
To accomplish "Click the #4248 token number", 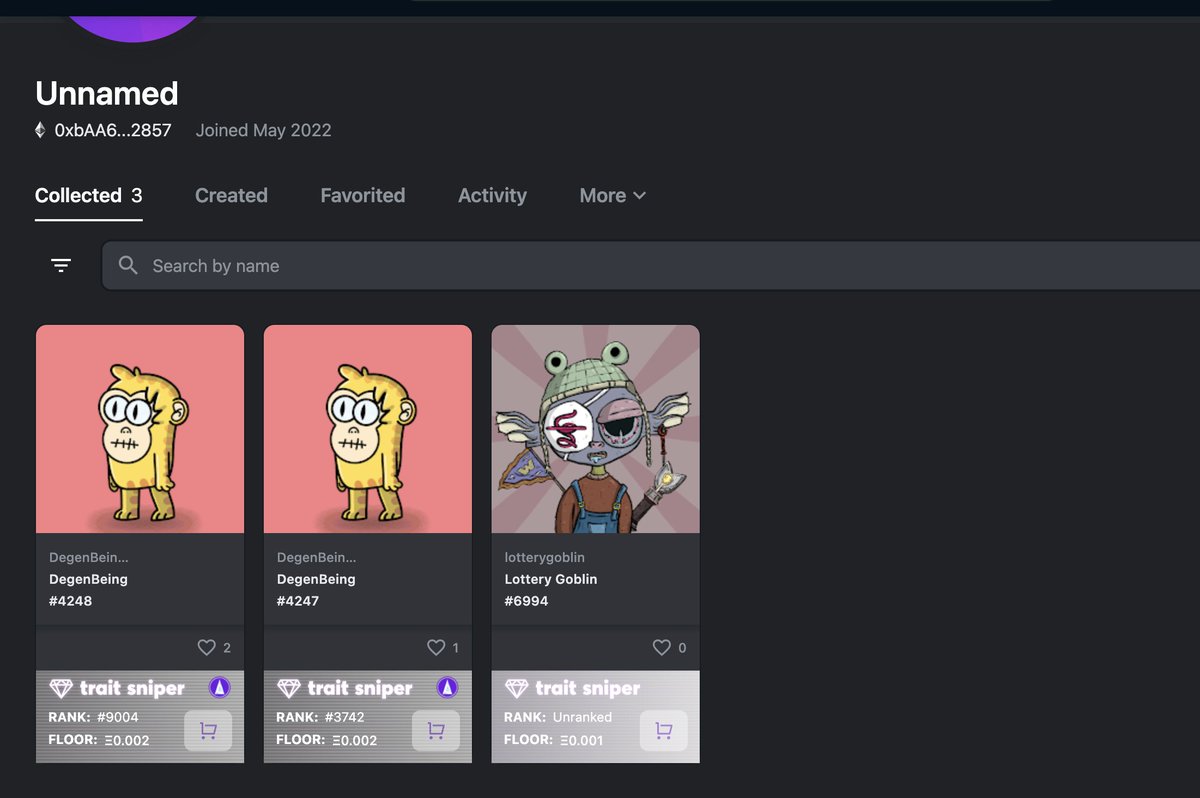I will [71, 601].
